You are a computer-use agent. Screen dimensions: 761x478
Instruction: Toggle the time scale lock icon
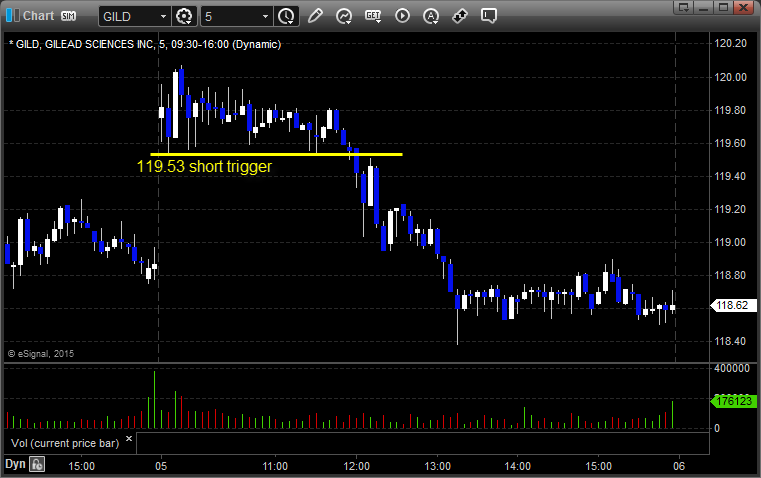pos(37,464)
